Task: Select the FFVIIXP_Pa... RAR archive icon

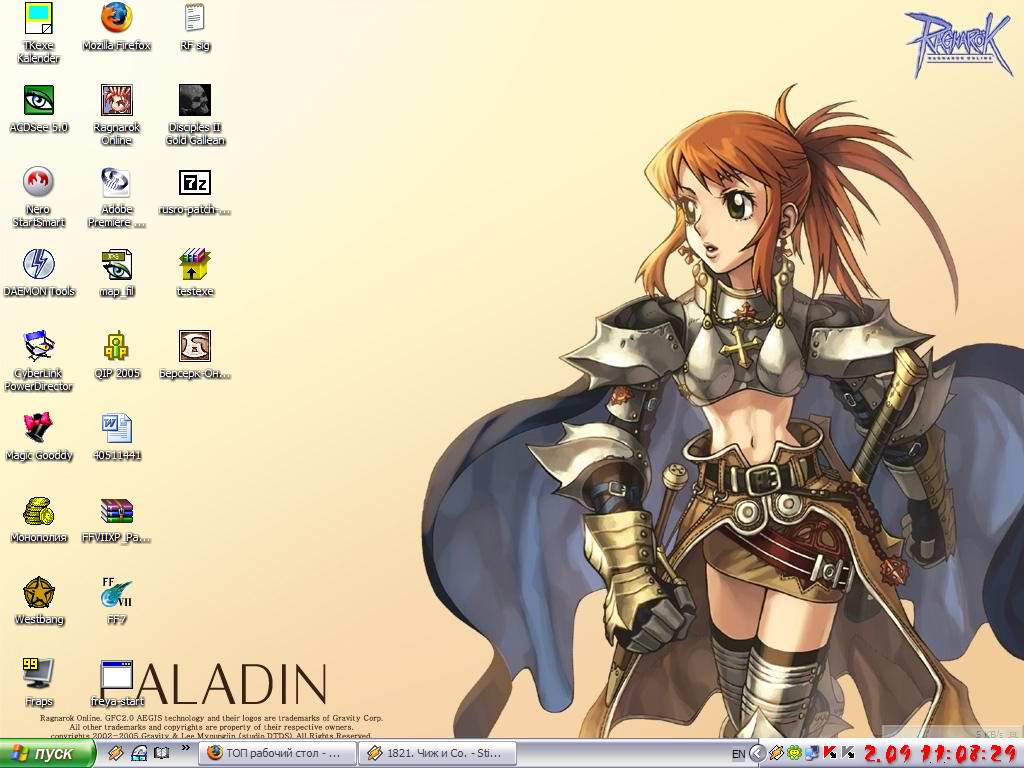Action: tap(117, 519)
